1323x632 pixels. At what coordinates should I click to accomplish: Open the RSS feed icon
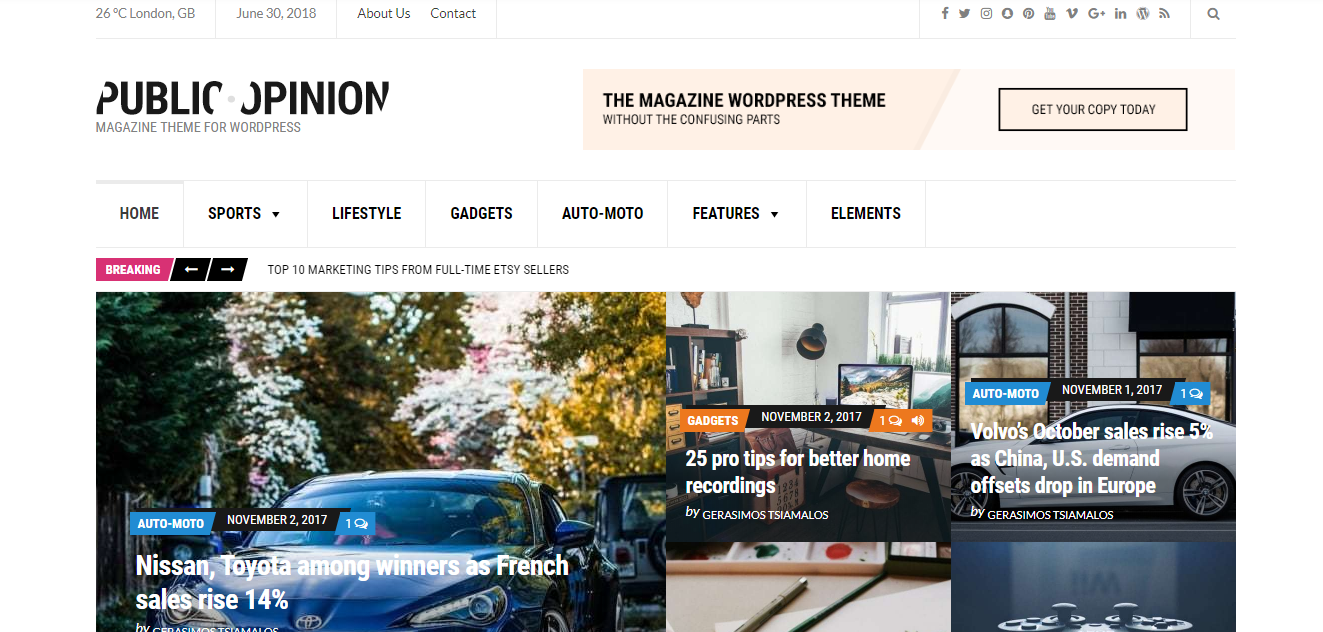coord(1164,13)
